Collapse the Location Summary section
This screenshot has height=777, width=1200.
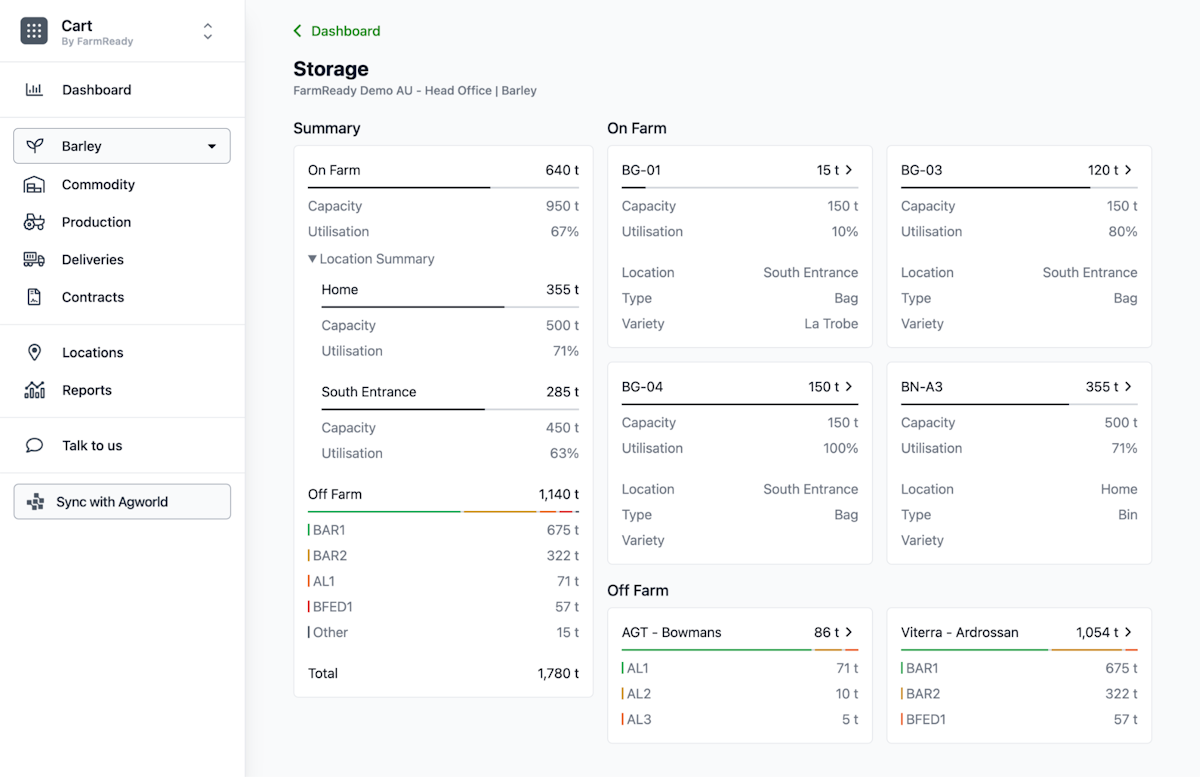tap(371, 259)
